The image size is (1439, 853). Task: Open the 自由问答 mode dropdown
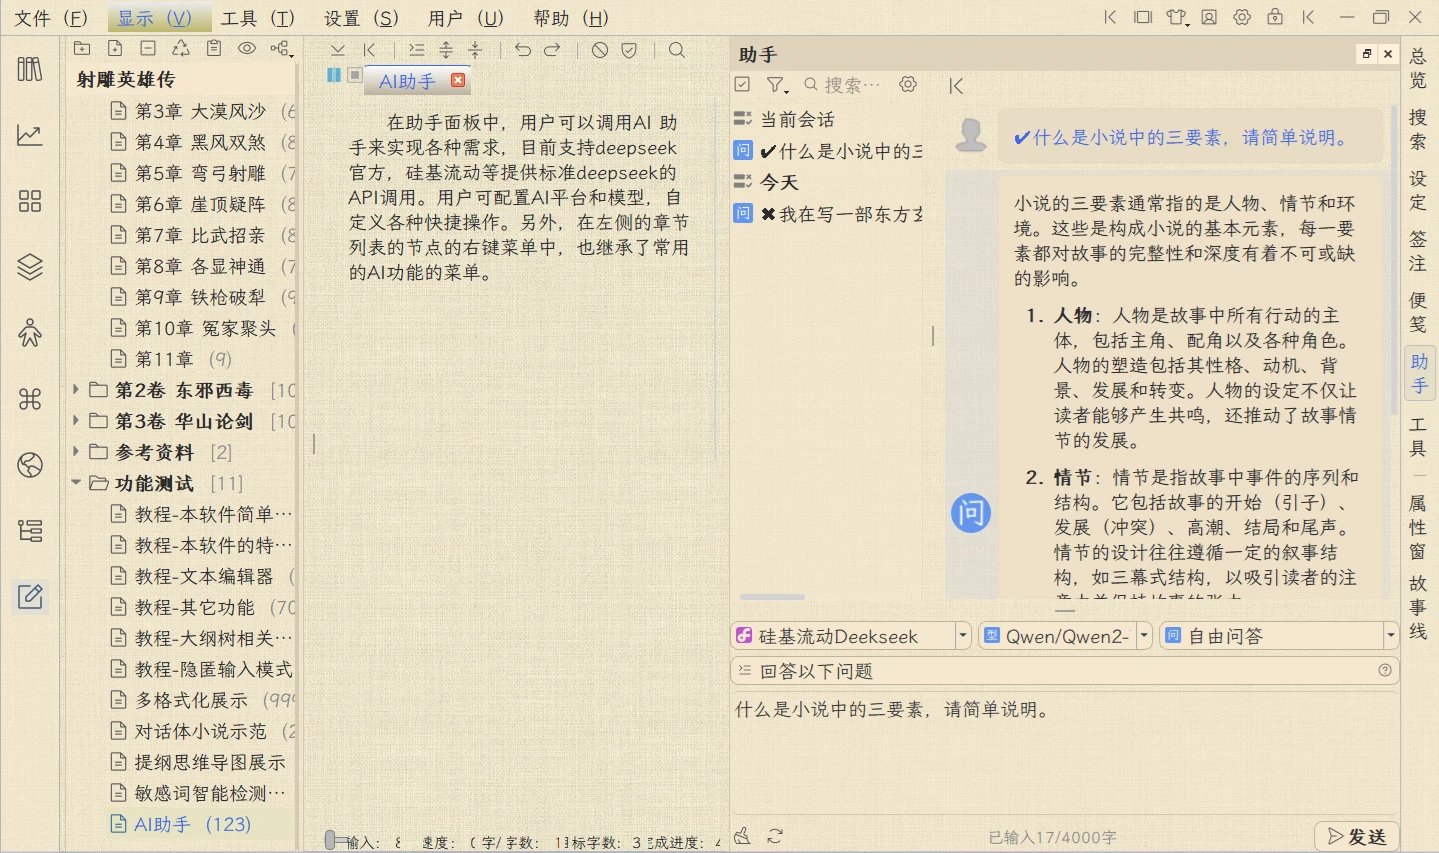1390,636
